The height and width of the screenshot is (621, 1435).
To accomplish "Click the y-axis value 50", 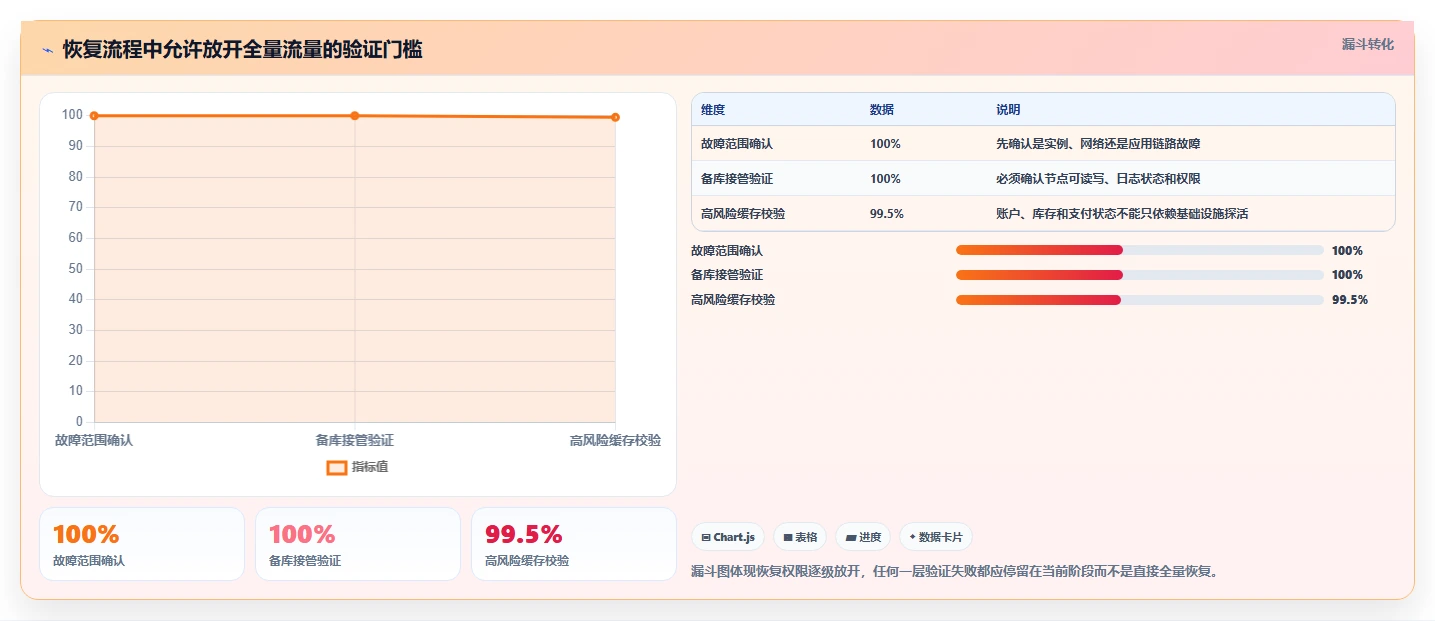I will pyautogui.click(x=76, y=269).
